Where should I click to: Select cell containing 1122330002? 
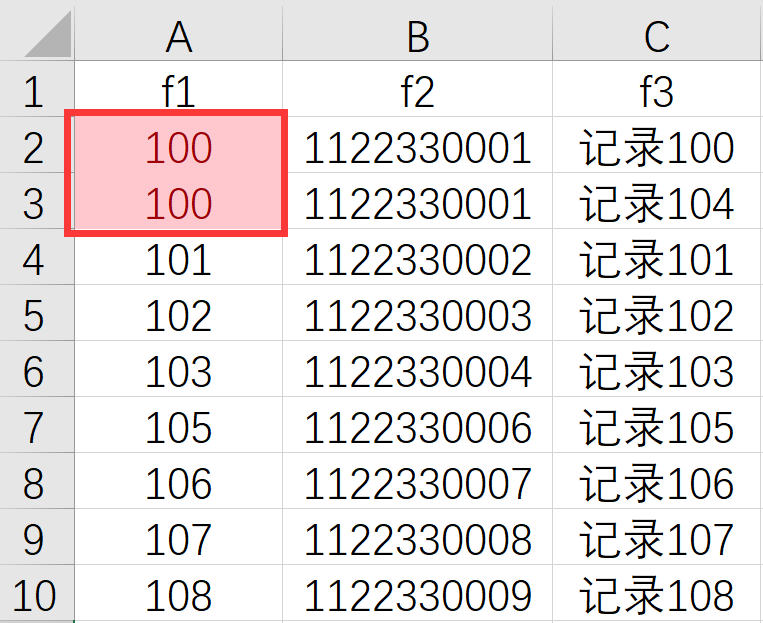tap(417, 260)
